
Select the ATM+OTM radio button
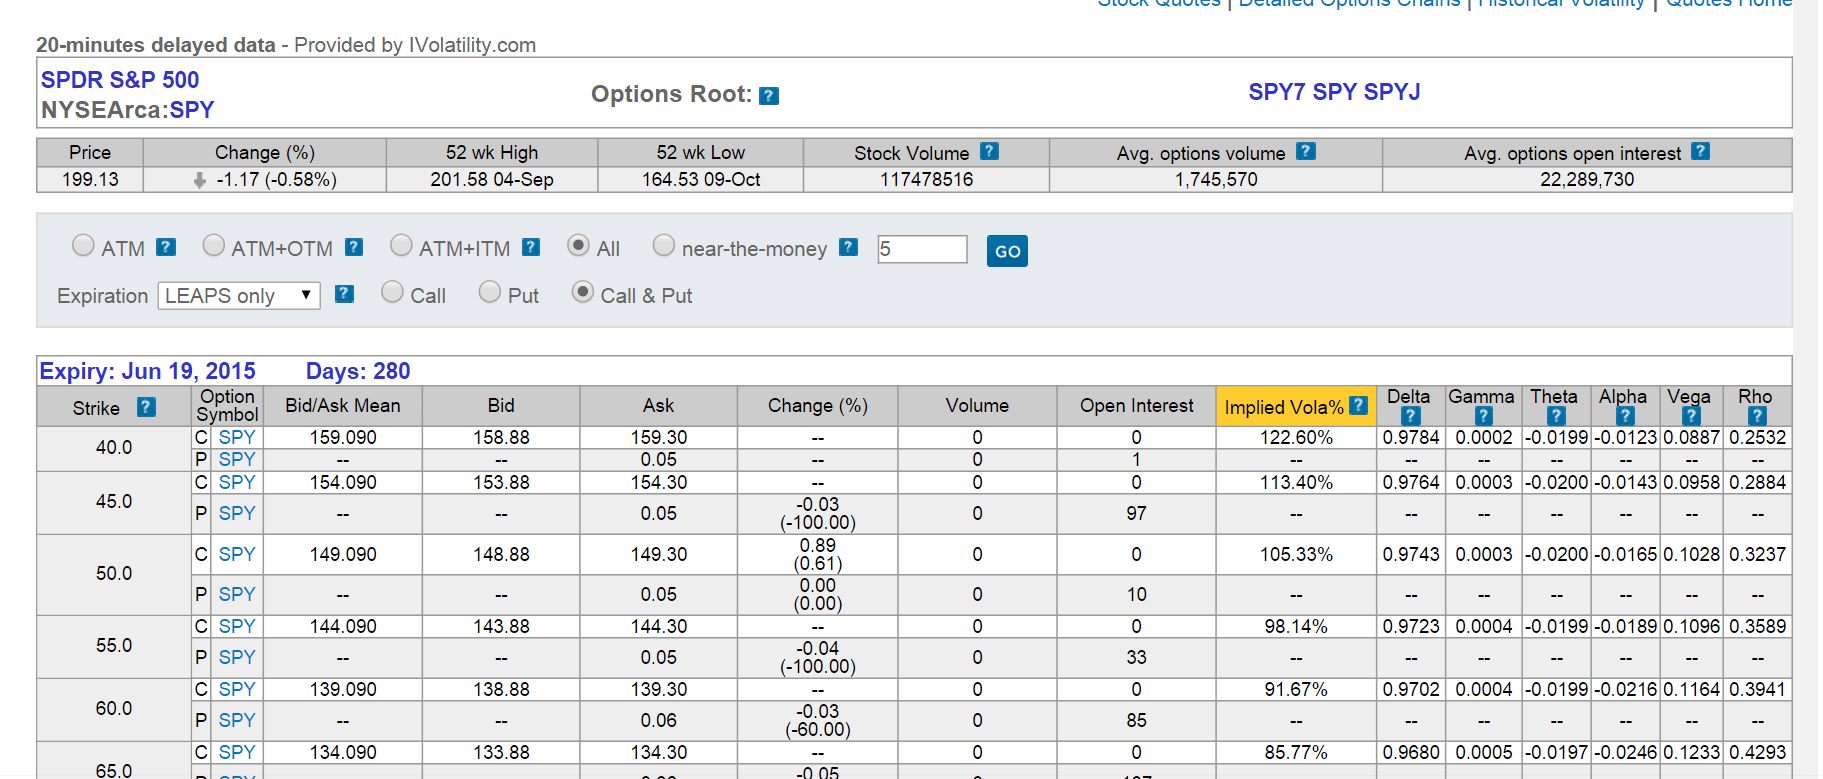(213, 245)
